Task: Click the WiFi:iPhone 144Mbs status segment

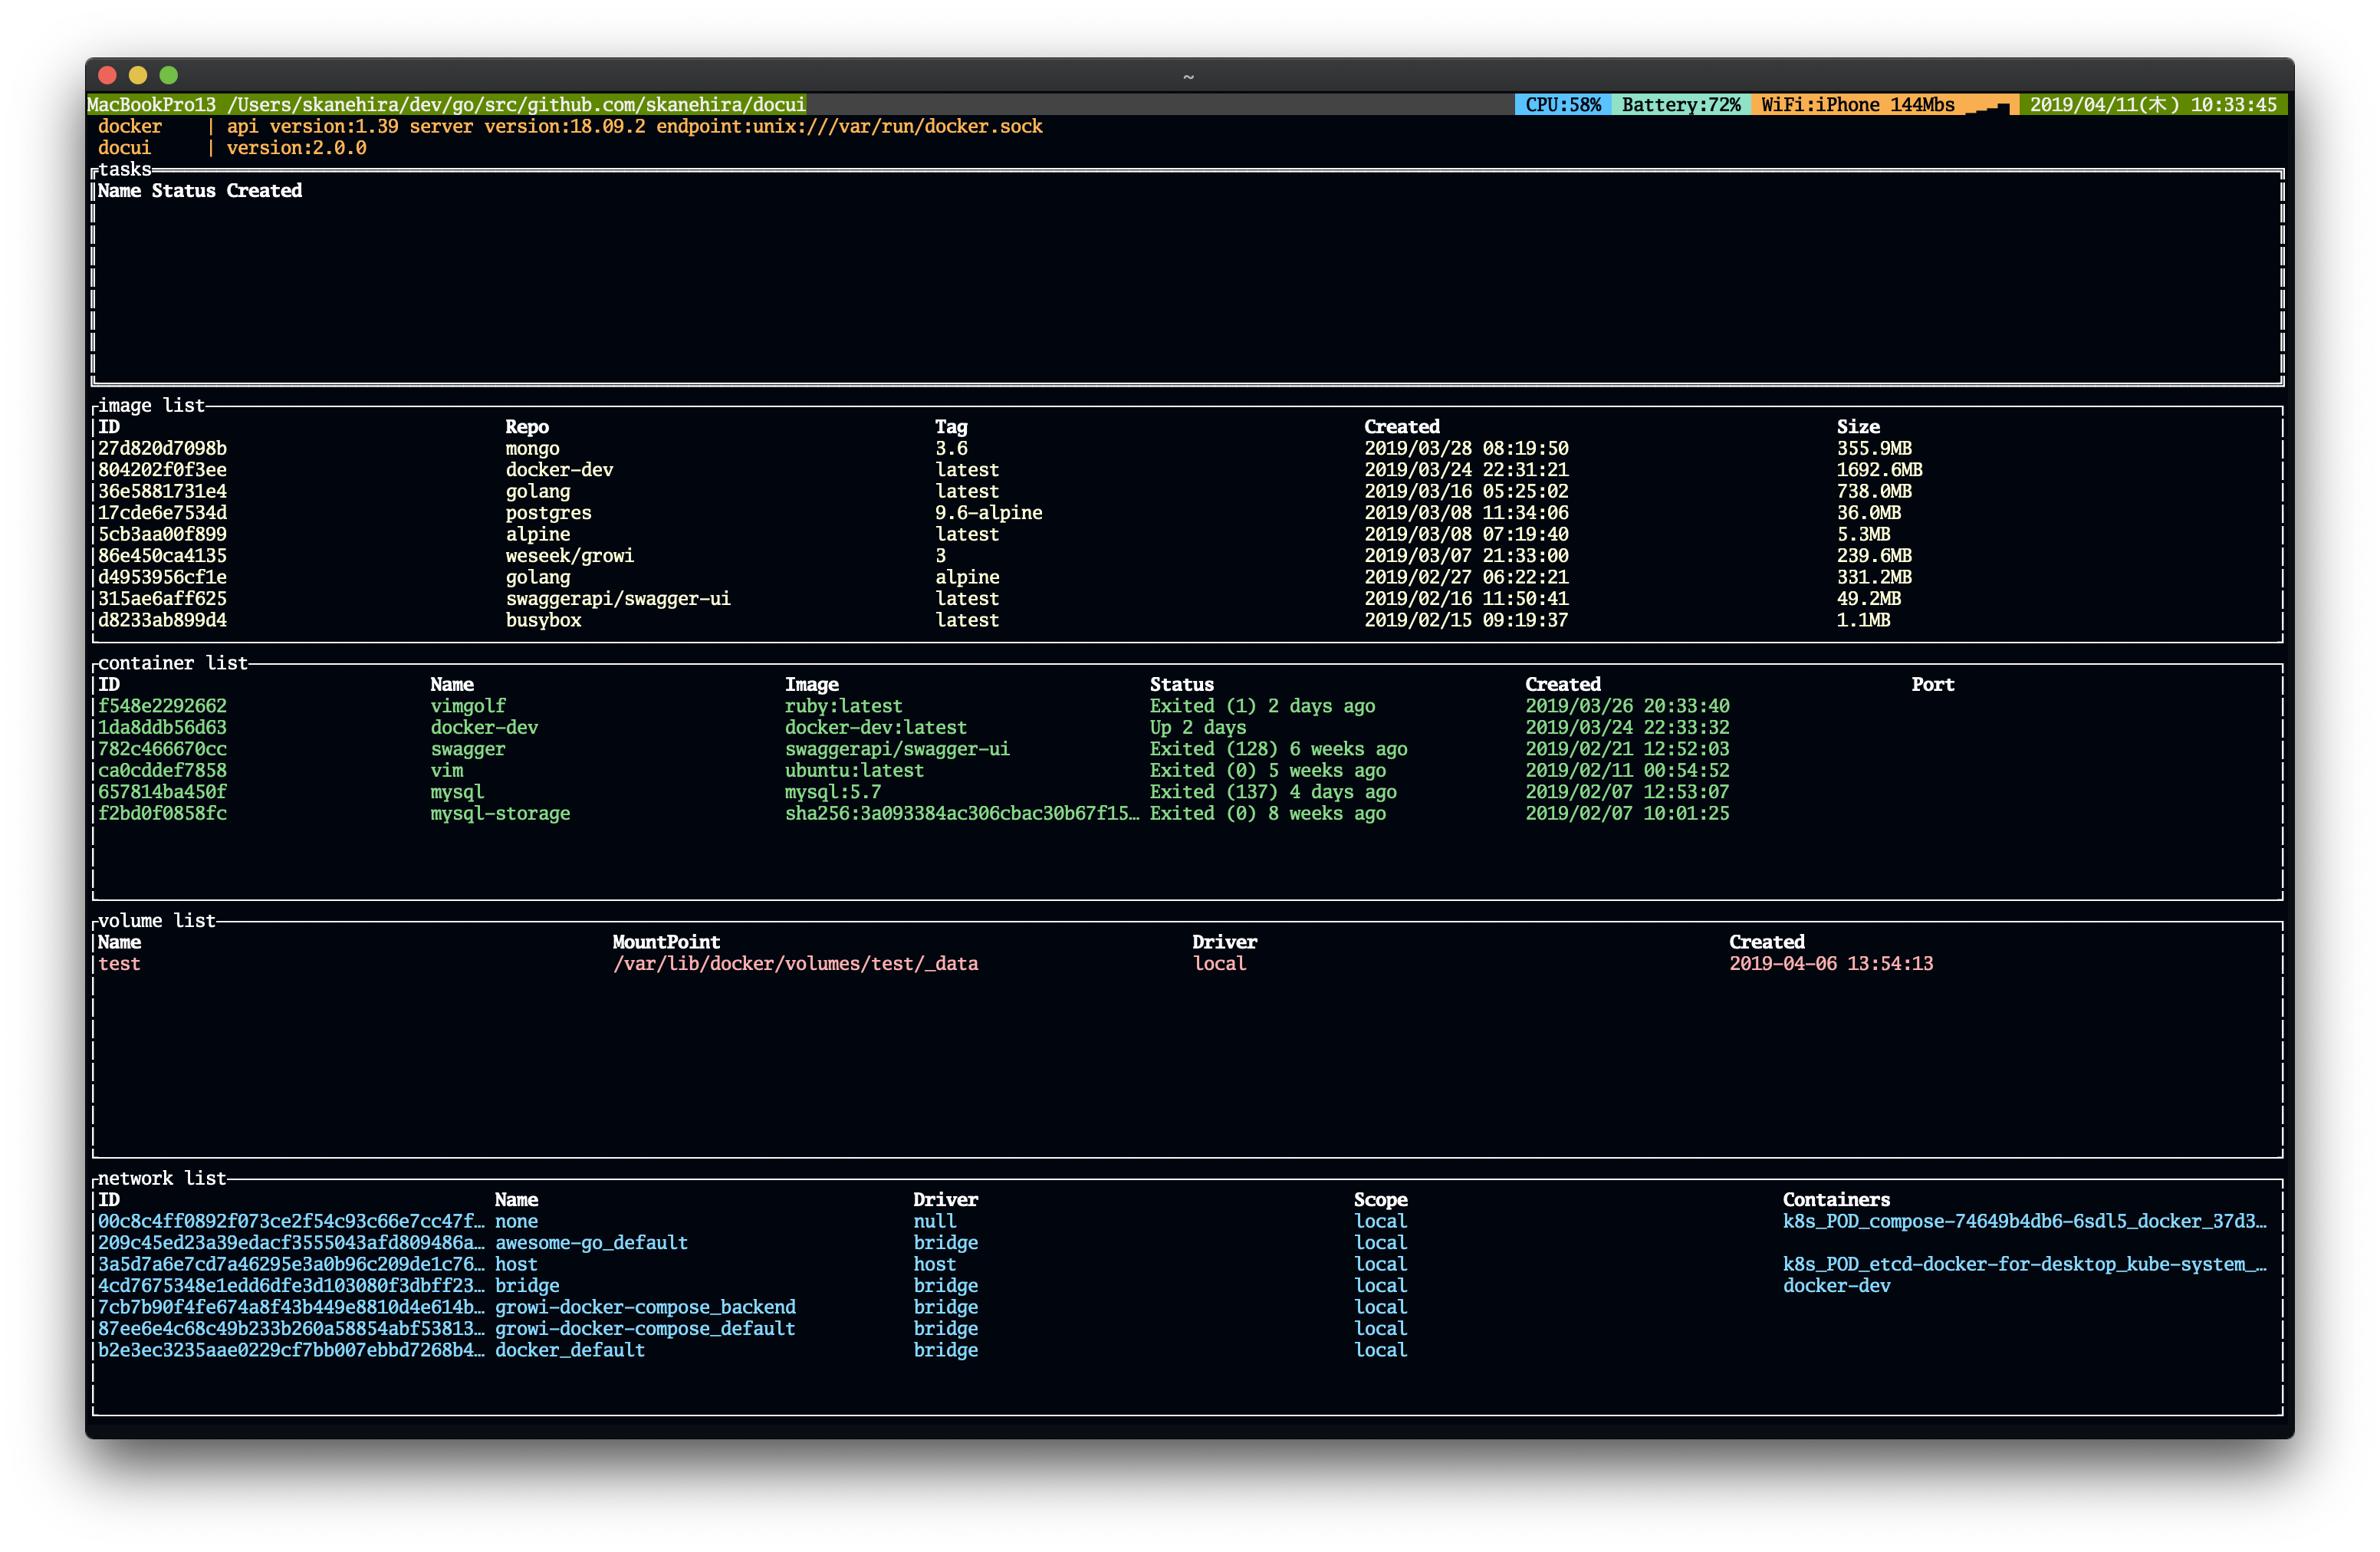Action: click(1857, 105)
